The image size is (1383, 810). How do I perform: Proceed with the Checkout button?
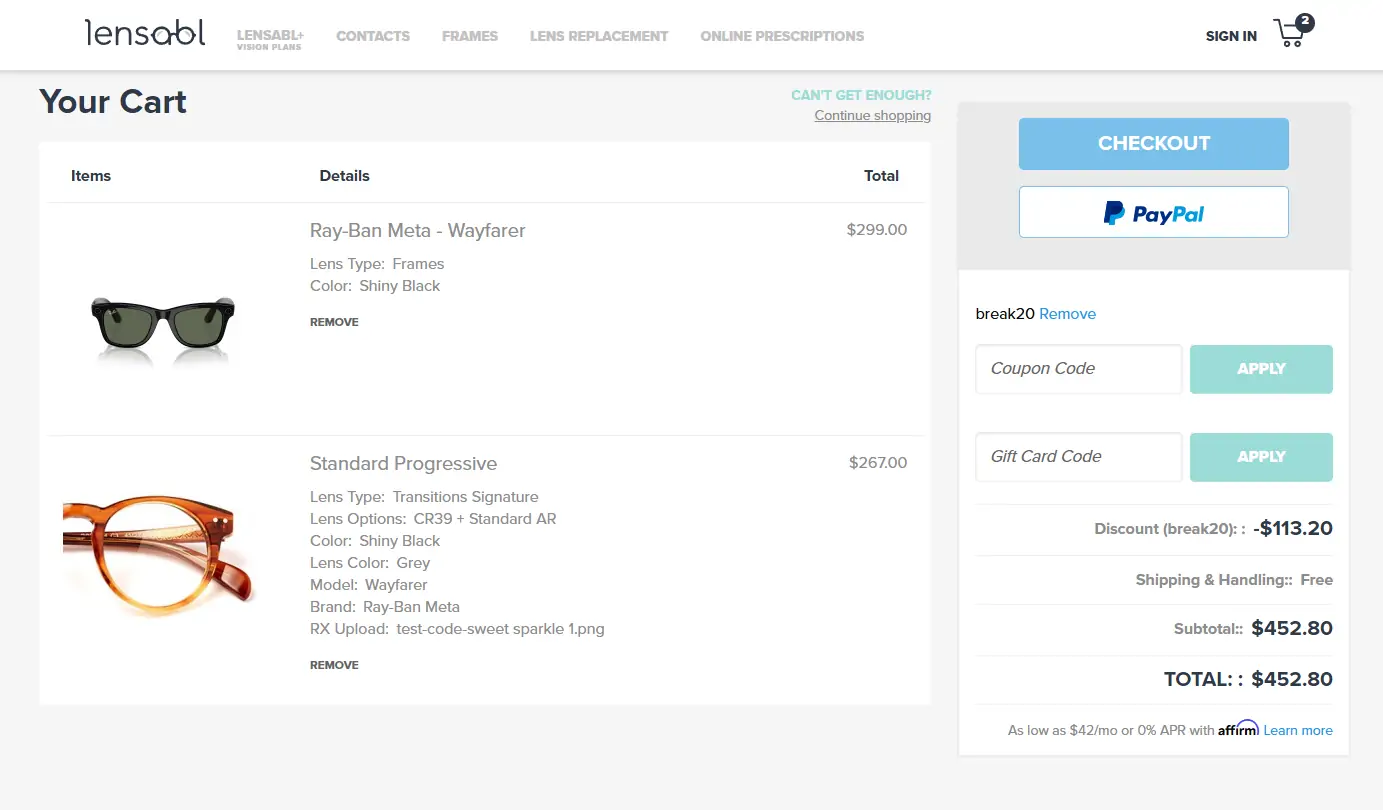pos(1154,144)
